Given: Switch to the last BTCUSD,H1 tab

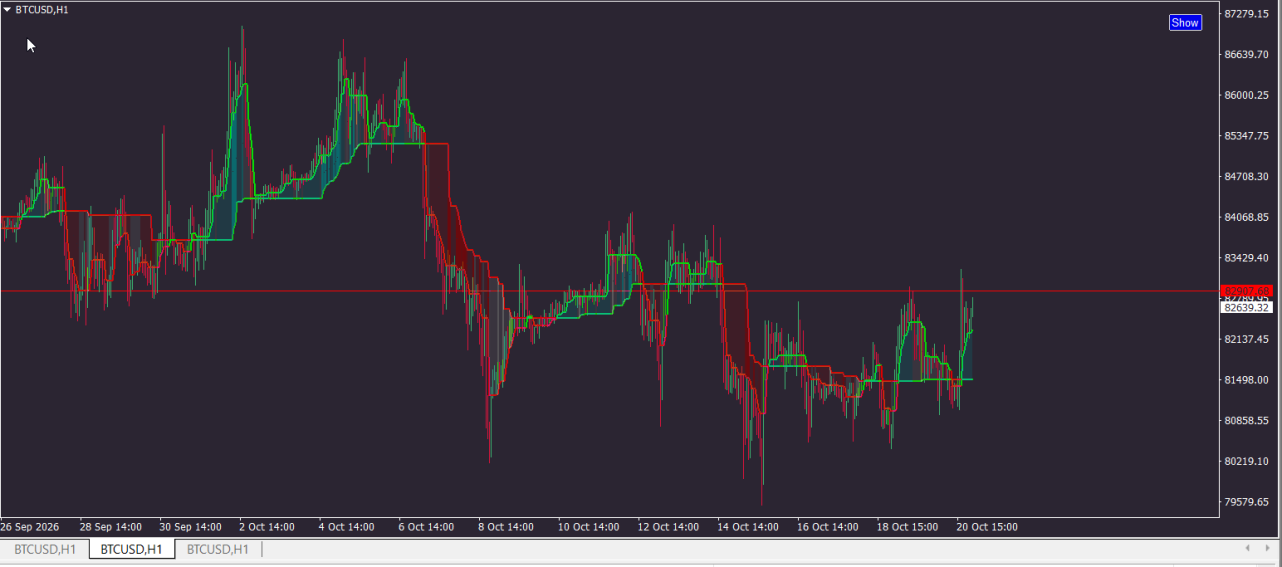Looking at the screenshot, I should (218, 549).
